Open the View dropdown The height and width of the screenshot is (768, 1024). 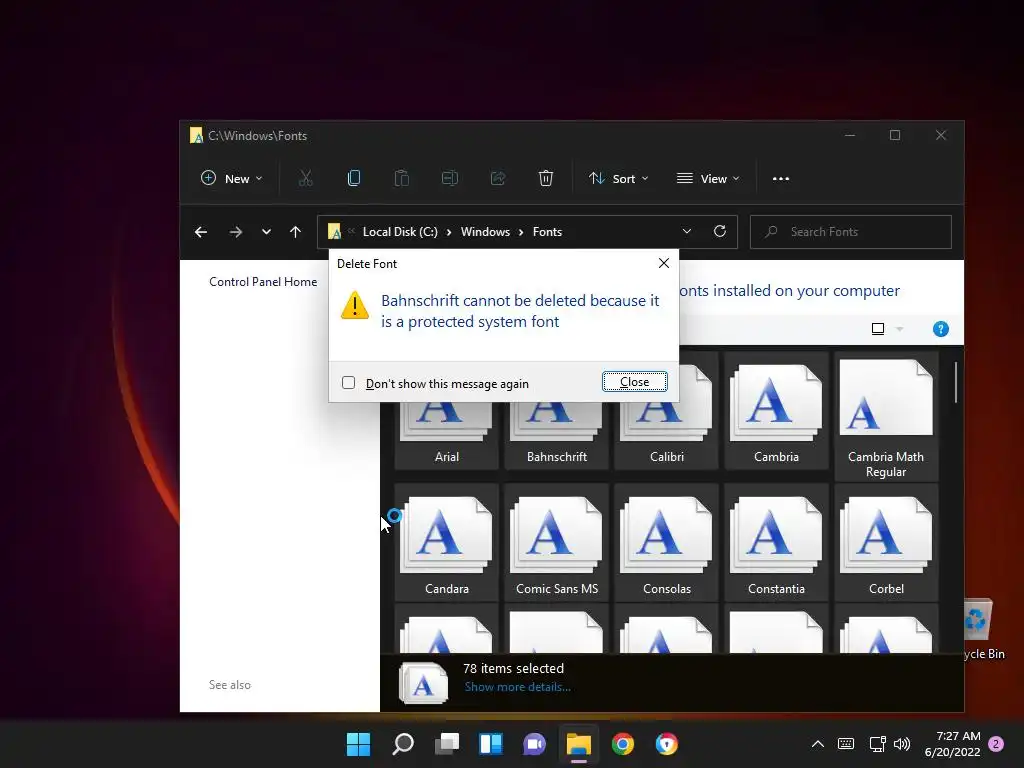(x=709, y=178)
